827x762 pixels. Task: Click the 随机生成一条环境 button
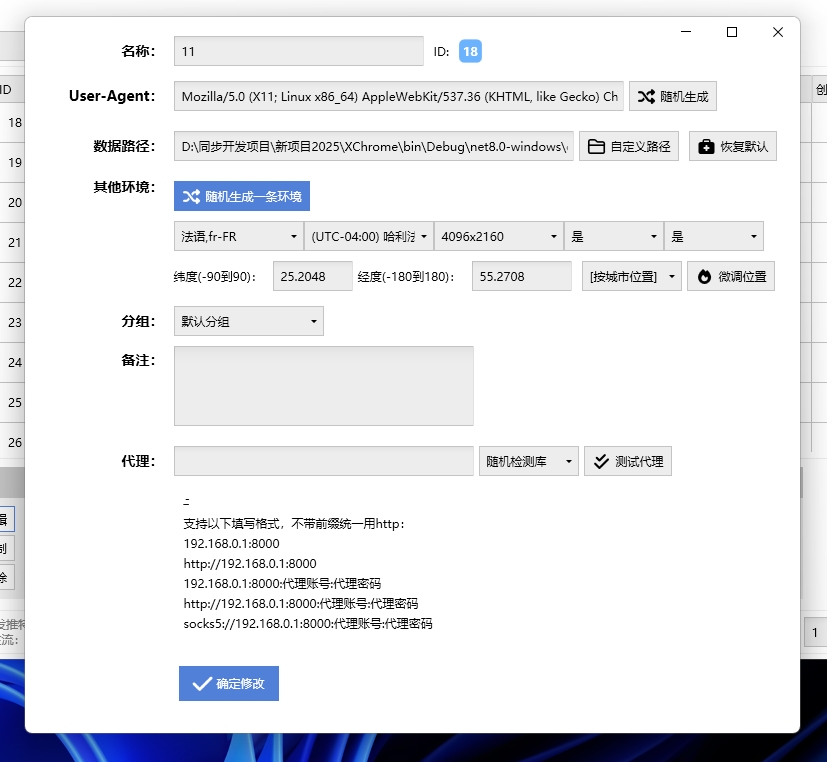click(241, 196)
